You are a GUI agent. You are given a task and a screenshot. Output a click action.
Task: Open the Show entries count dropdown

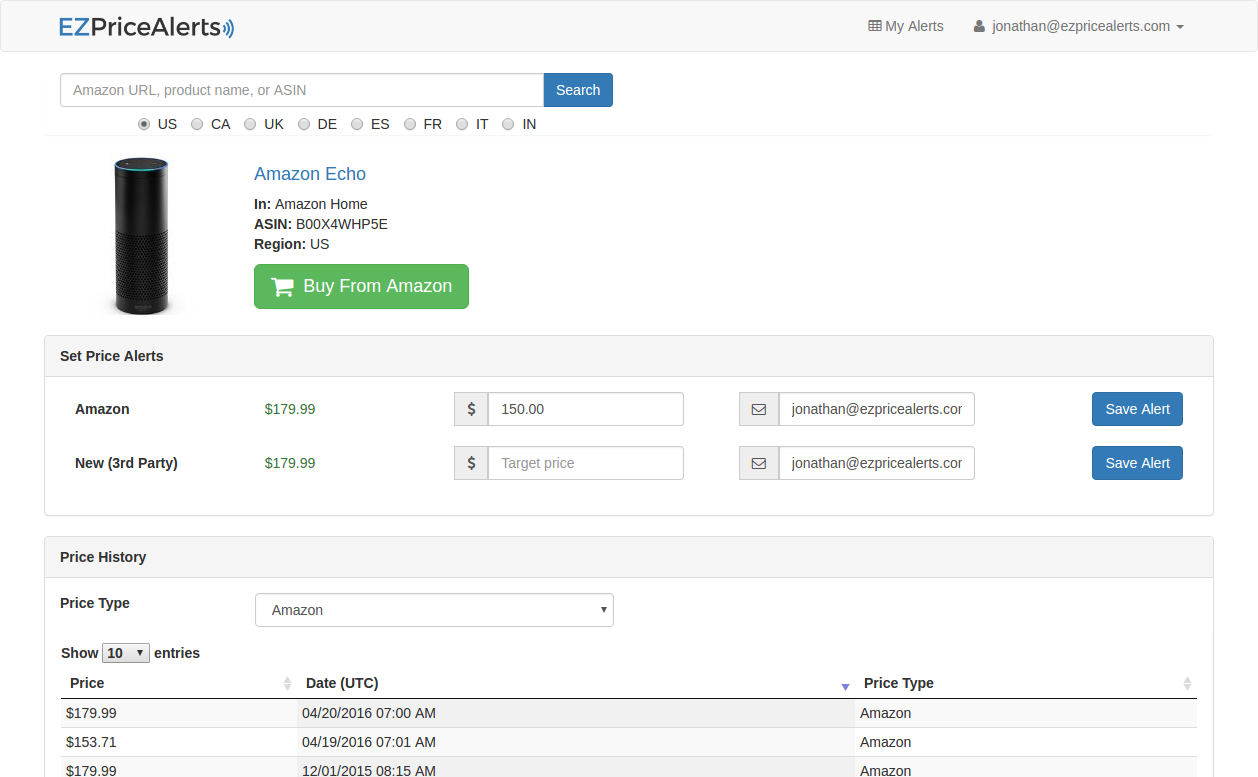126,653
